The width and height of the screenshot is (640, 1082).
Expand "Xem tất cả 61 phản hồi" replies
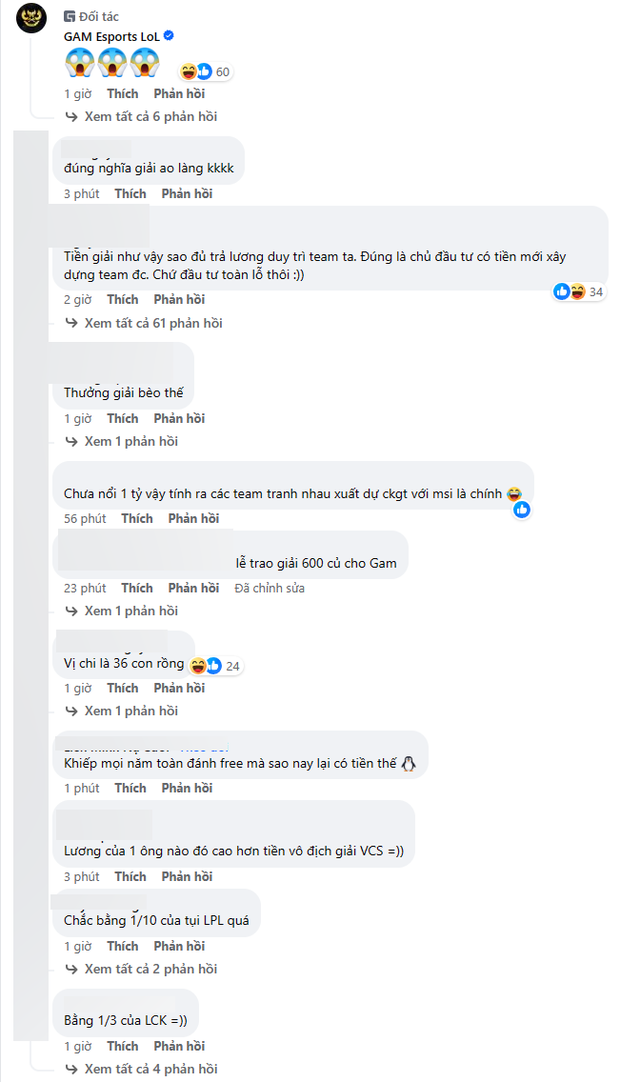(153, 323)
